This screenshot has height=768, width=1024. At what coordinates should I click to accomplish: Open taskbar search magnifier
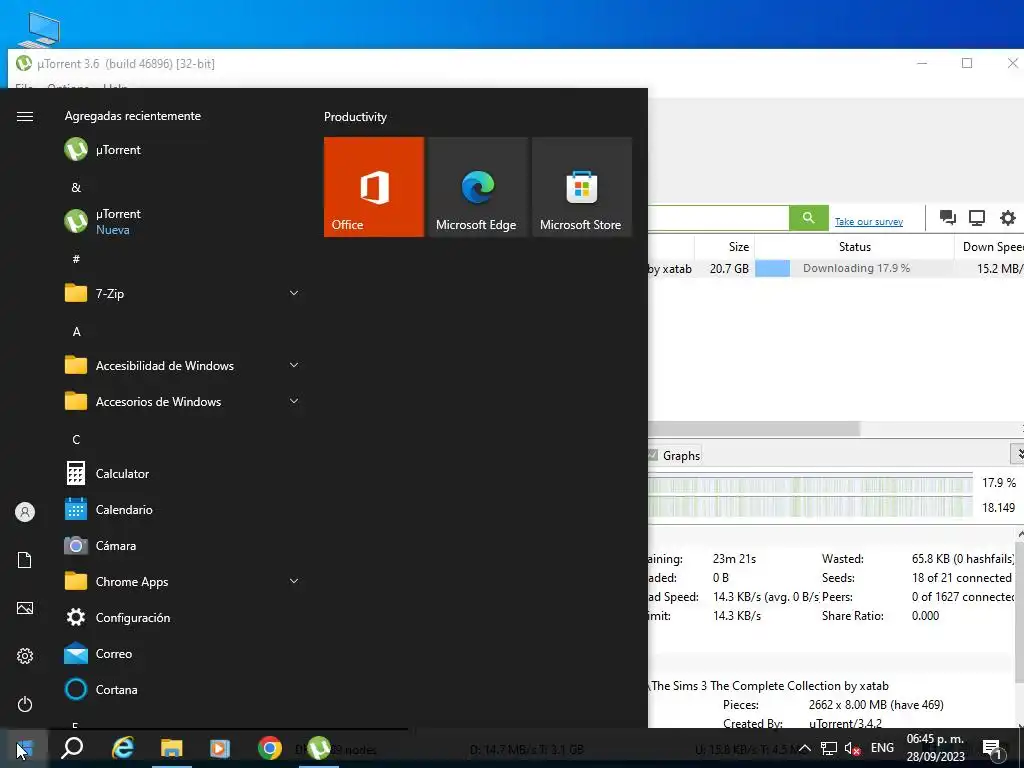pyautogui.click(x=72, y=748)
